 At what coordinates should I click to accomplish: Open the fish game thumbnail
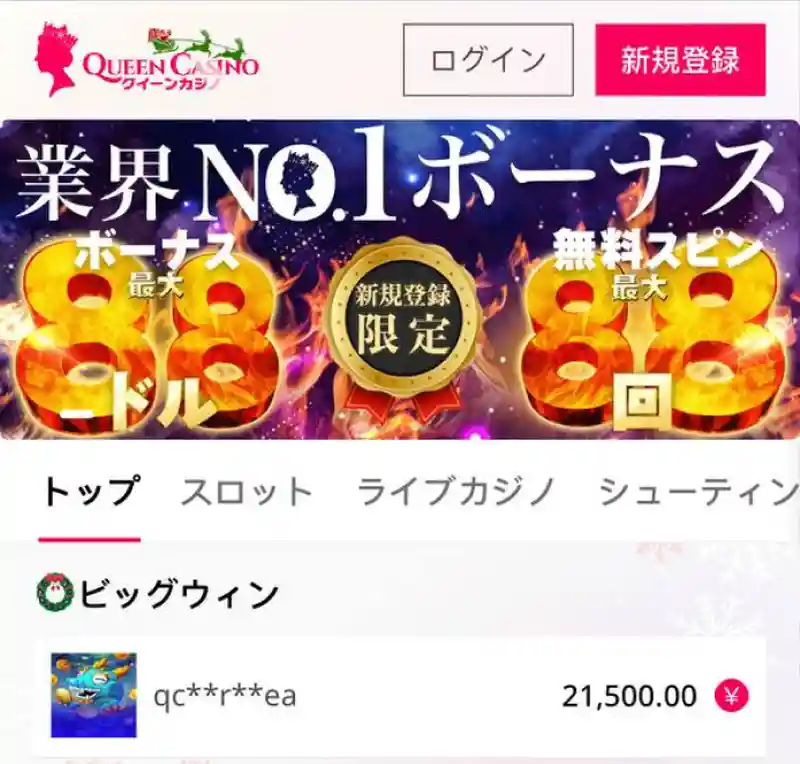click(x=94, y=695)
